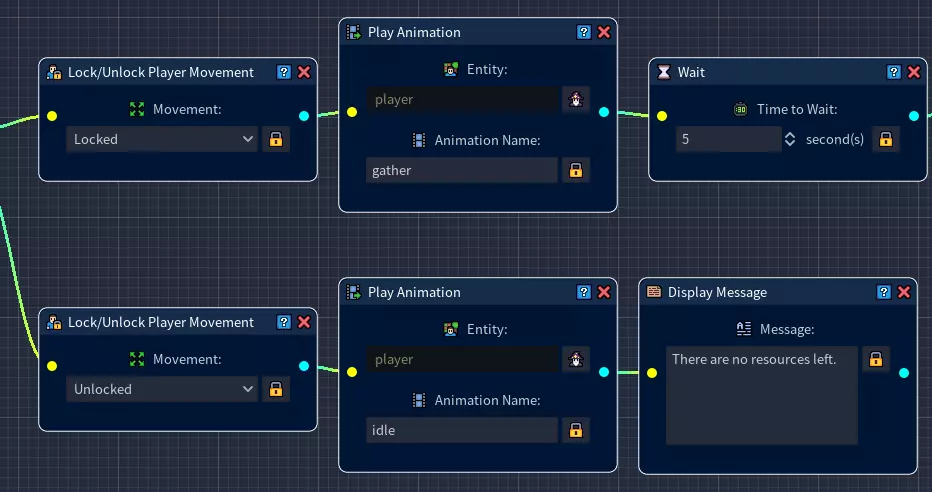932x492 pixels.
Task: Click the 'second(s)' unit label
Action: 835,139
